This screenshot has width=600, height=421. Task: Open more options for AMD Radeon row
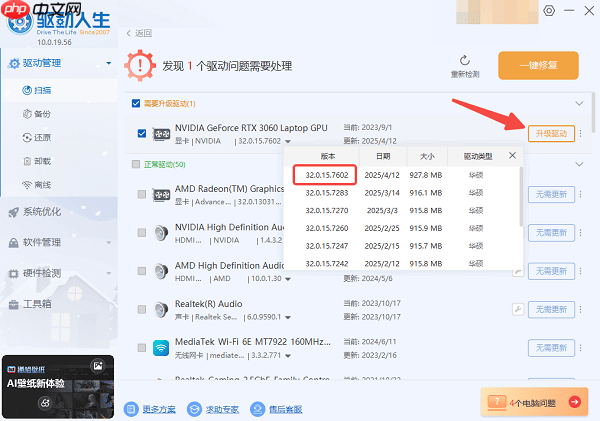point(580,194)
